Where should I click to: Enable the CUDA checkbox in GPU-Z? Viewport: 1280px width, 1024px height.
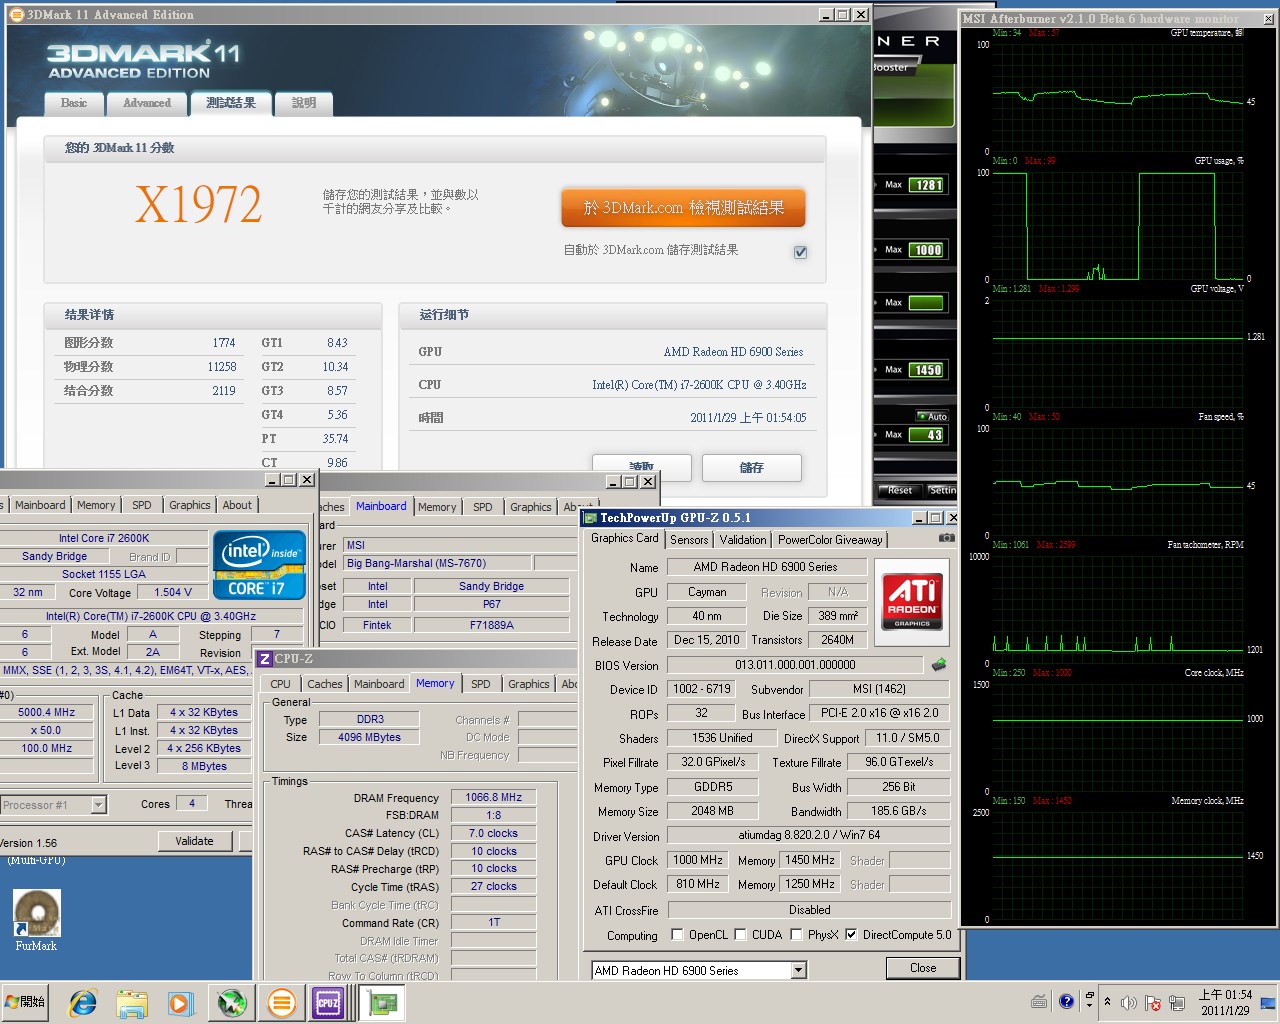(740, 935)
